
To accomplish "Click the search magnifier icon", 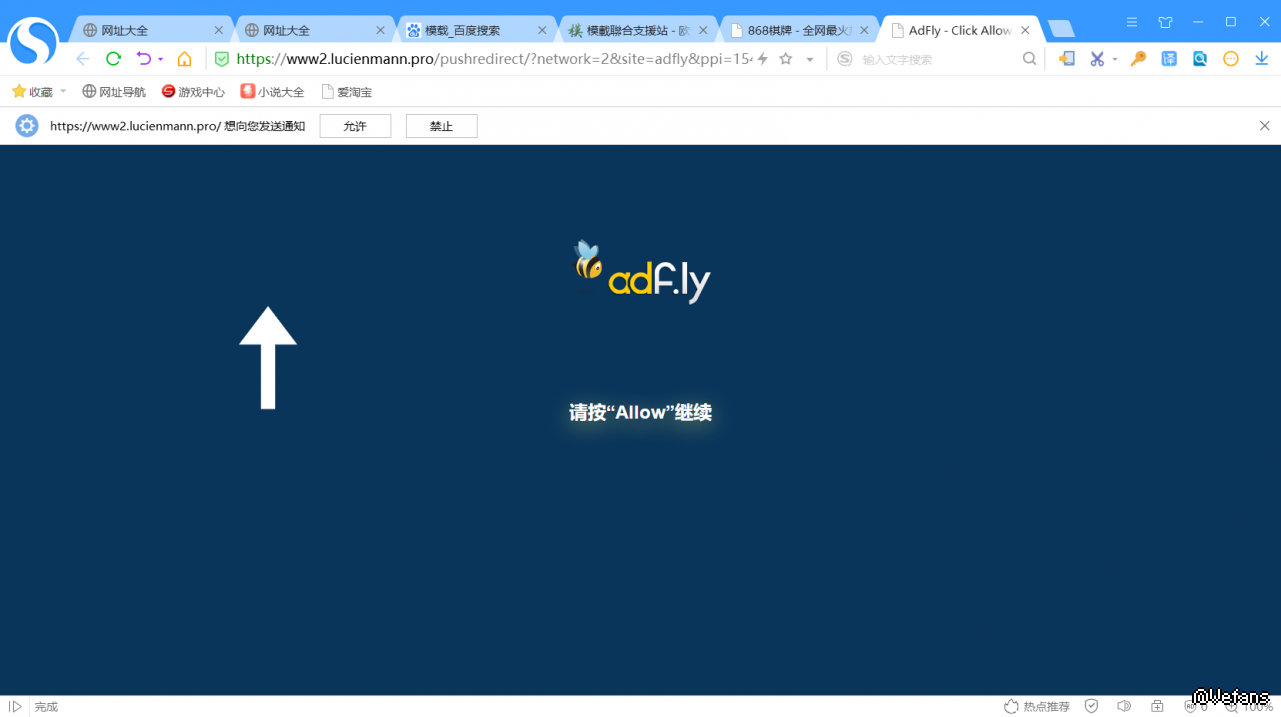I will [1029, 59].
